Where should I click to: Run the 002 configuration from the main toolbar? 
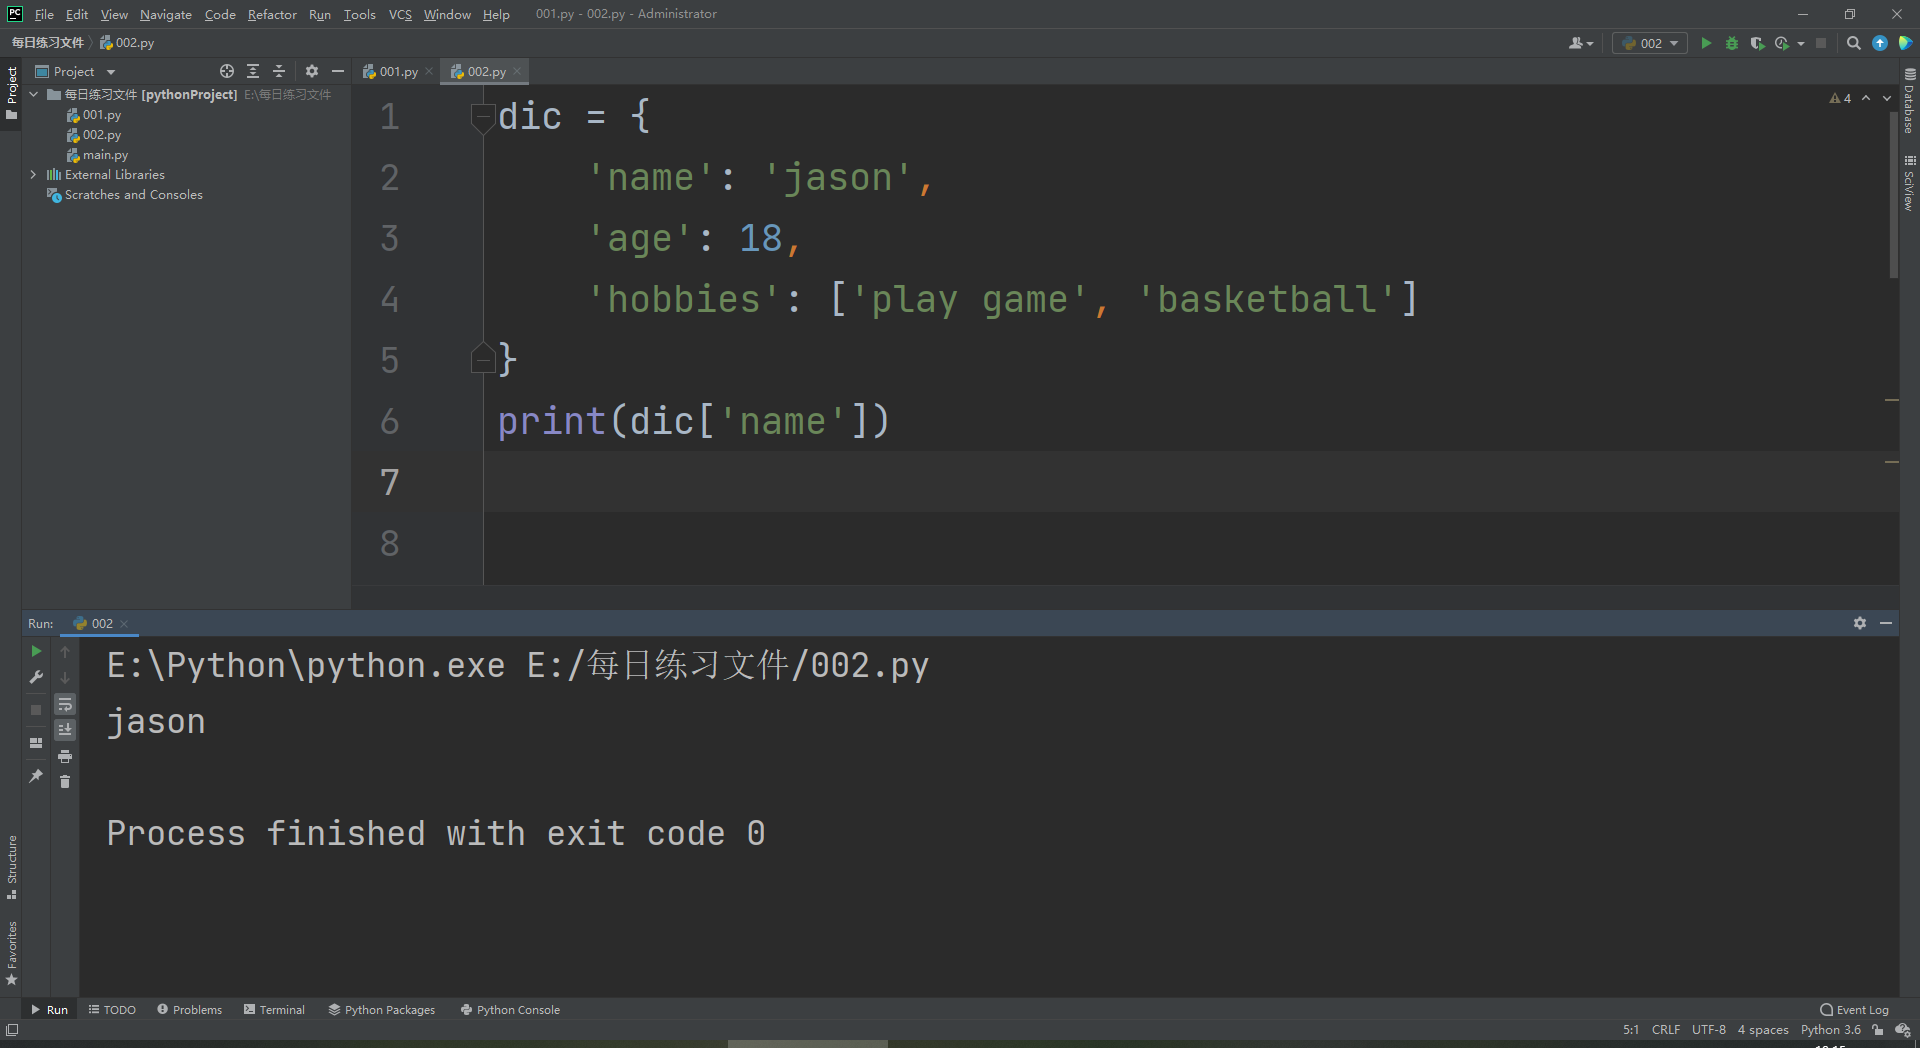pyautogui.click(x=1706, y=43)
